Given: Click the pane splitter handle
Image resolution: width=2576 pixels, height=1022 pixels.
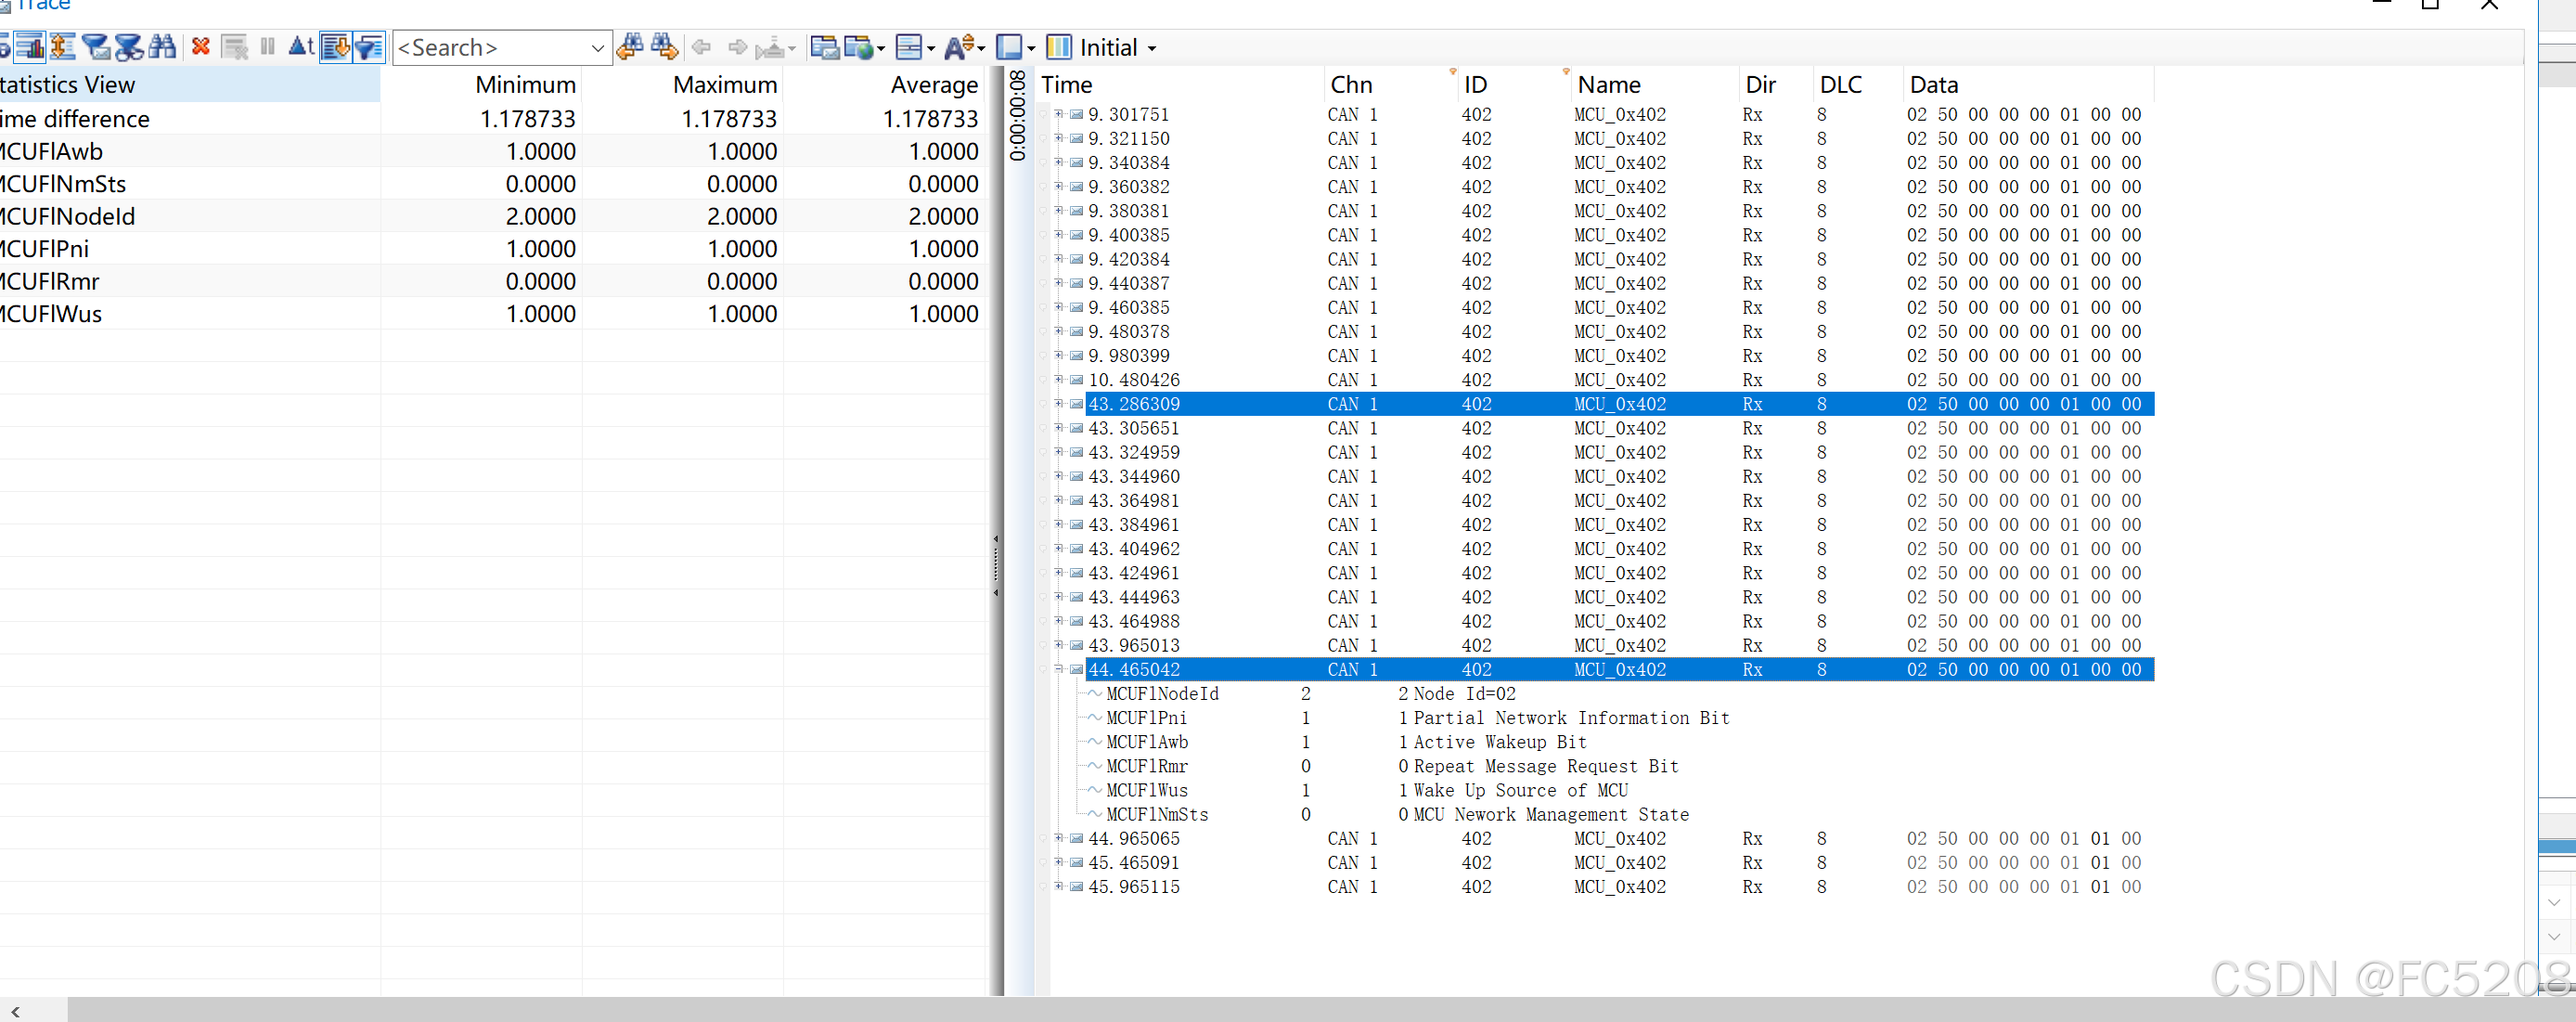Looking at the screenshot, I should click(996, 566).
